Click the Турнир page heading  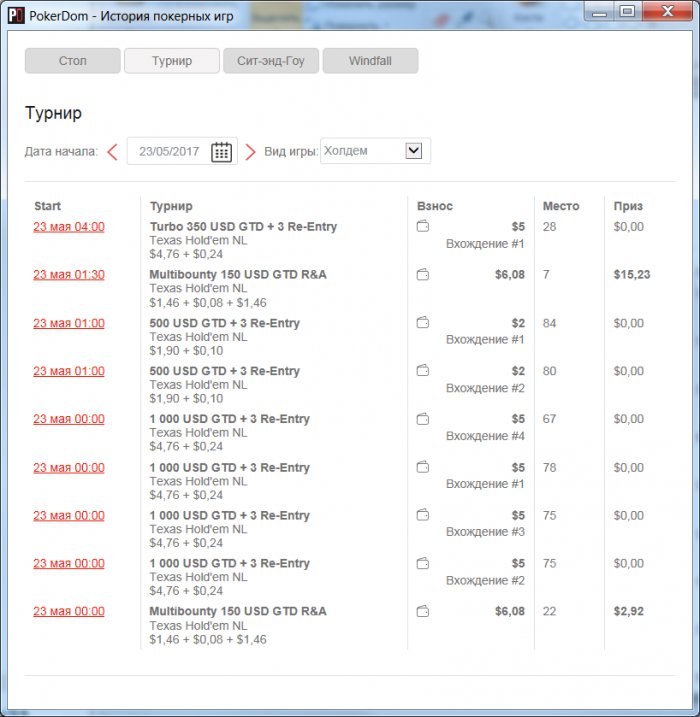pos(53,113)
